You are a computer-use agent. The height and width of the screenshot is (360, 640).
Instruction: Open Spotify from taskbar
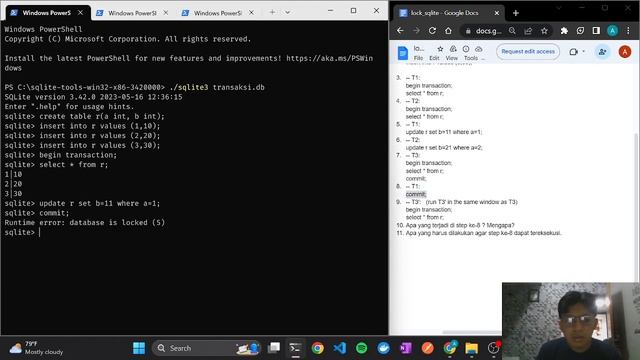(361, 348)
